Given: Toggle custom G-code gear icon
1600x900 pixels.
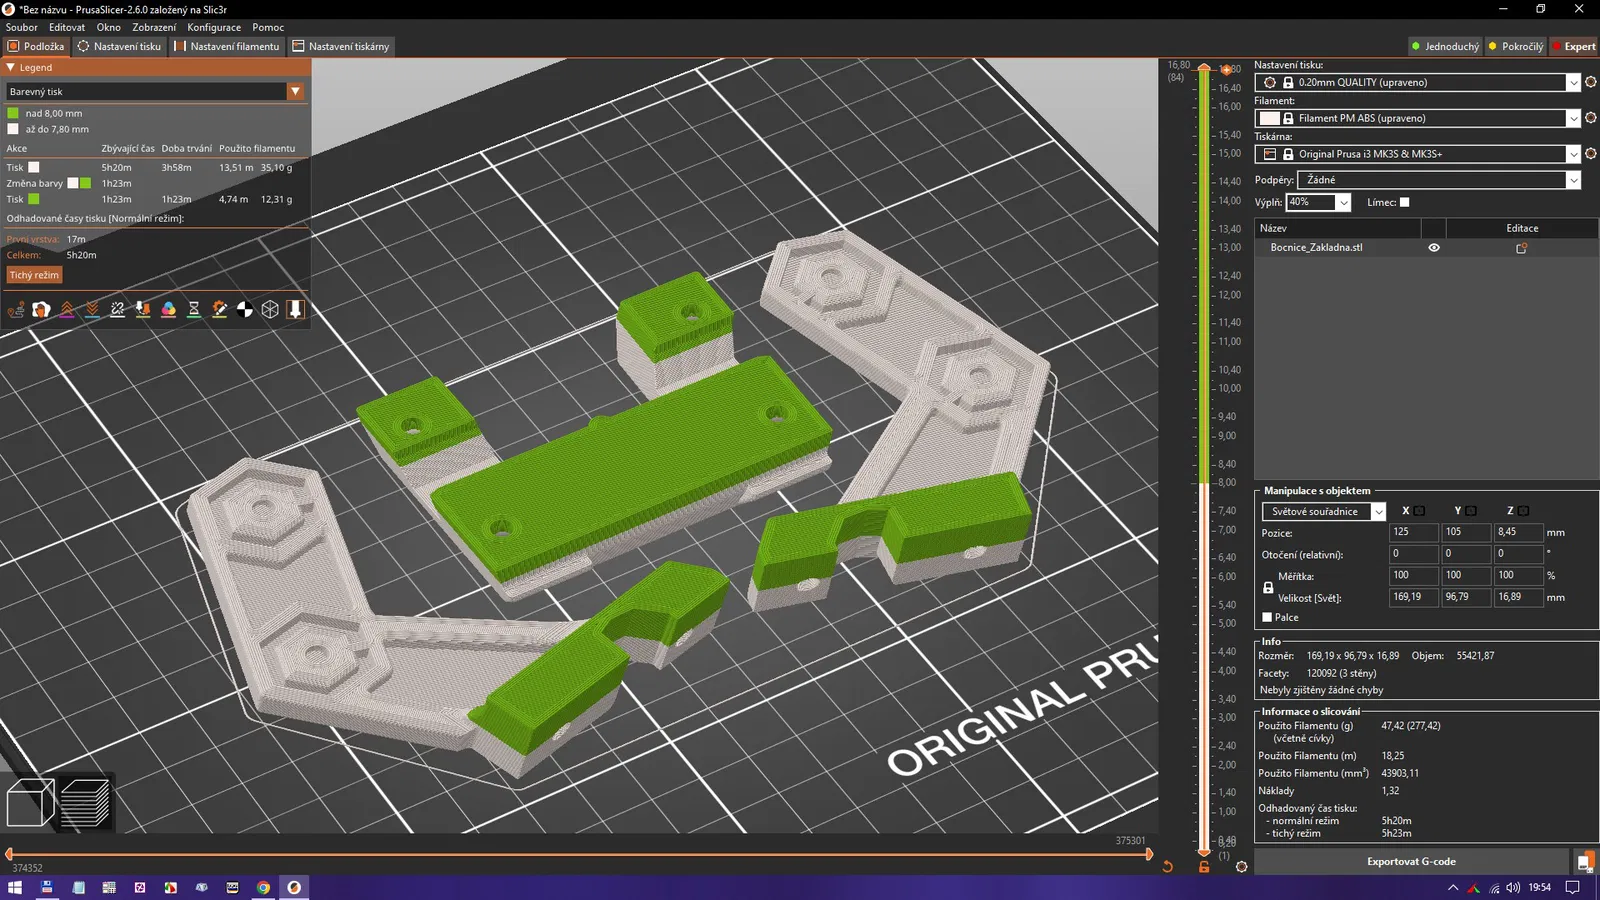Looking at the screenshot, I should (x=220, y=310).
